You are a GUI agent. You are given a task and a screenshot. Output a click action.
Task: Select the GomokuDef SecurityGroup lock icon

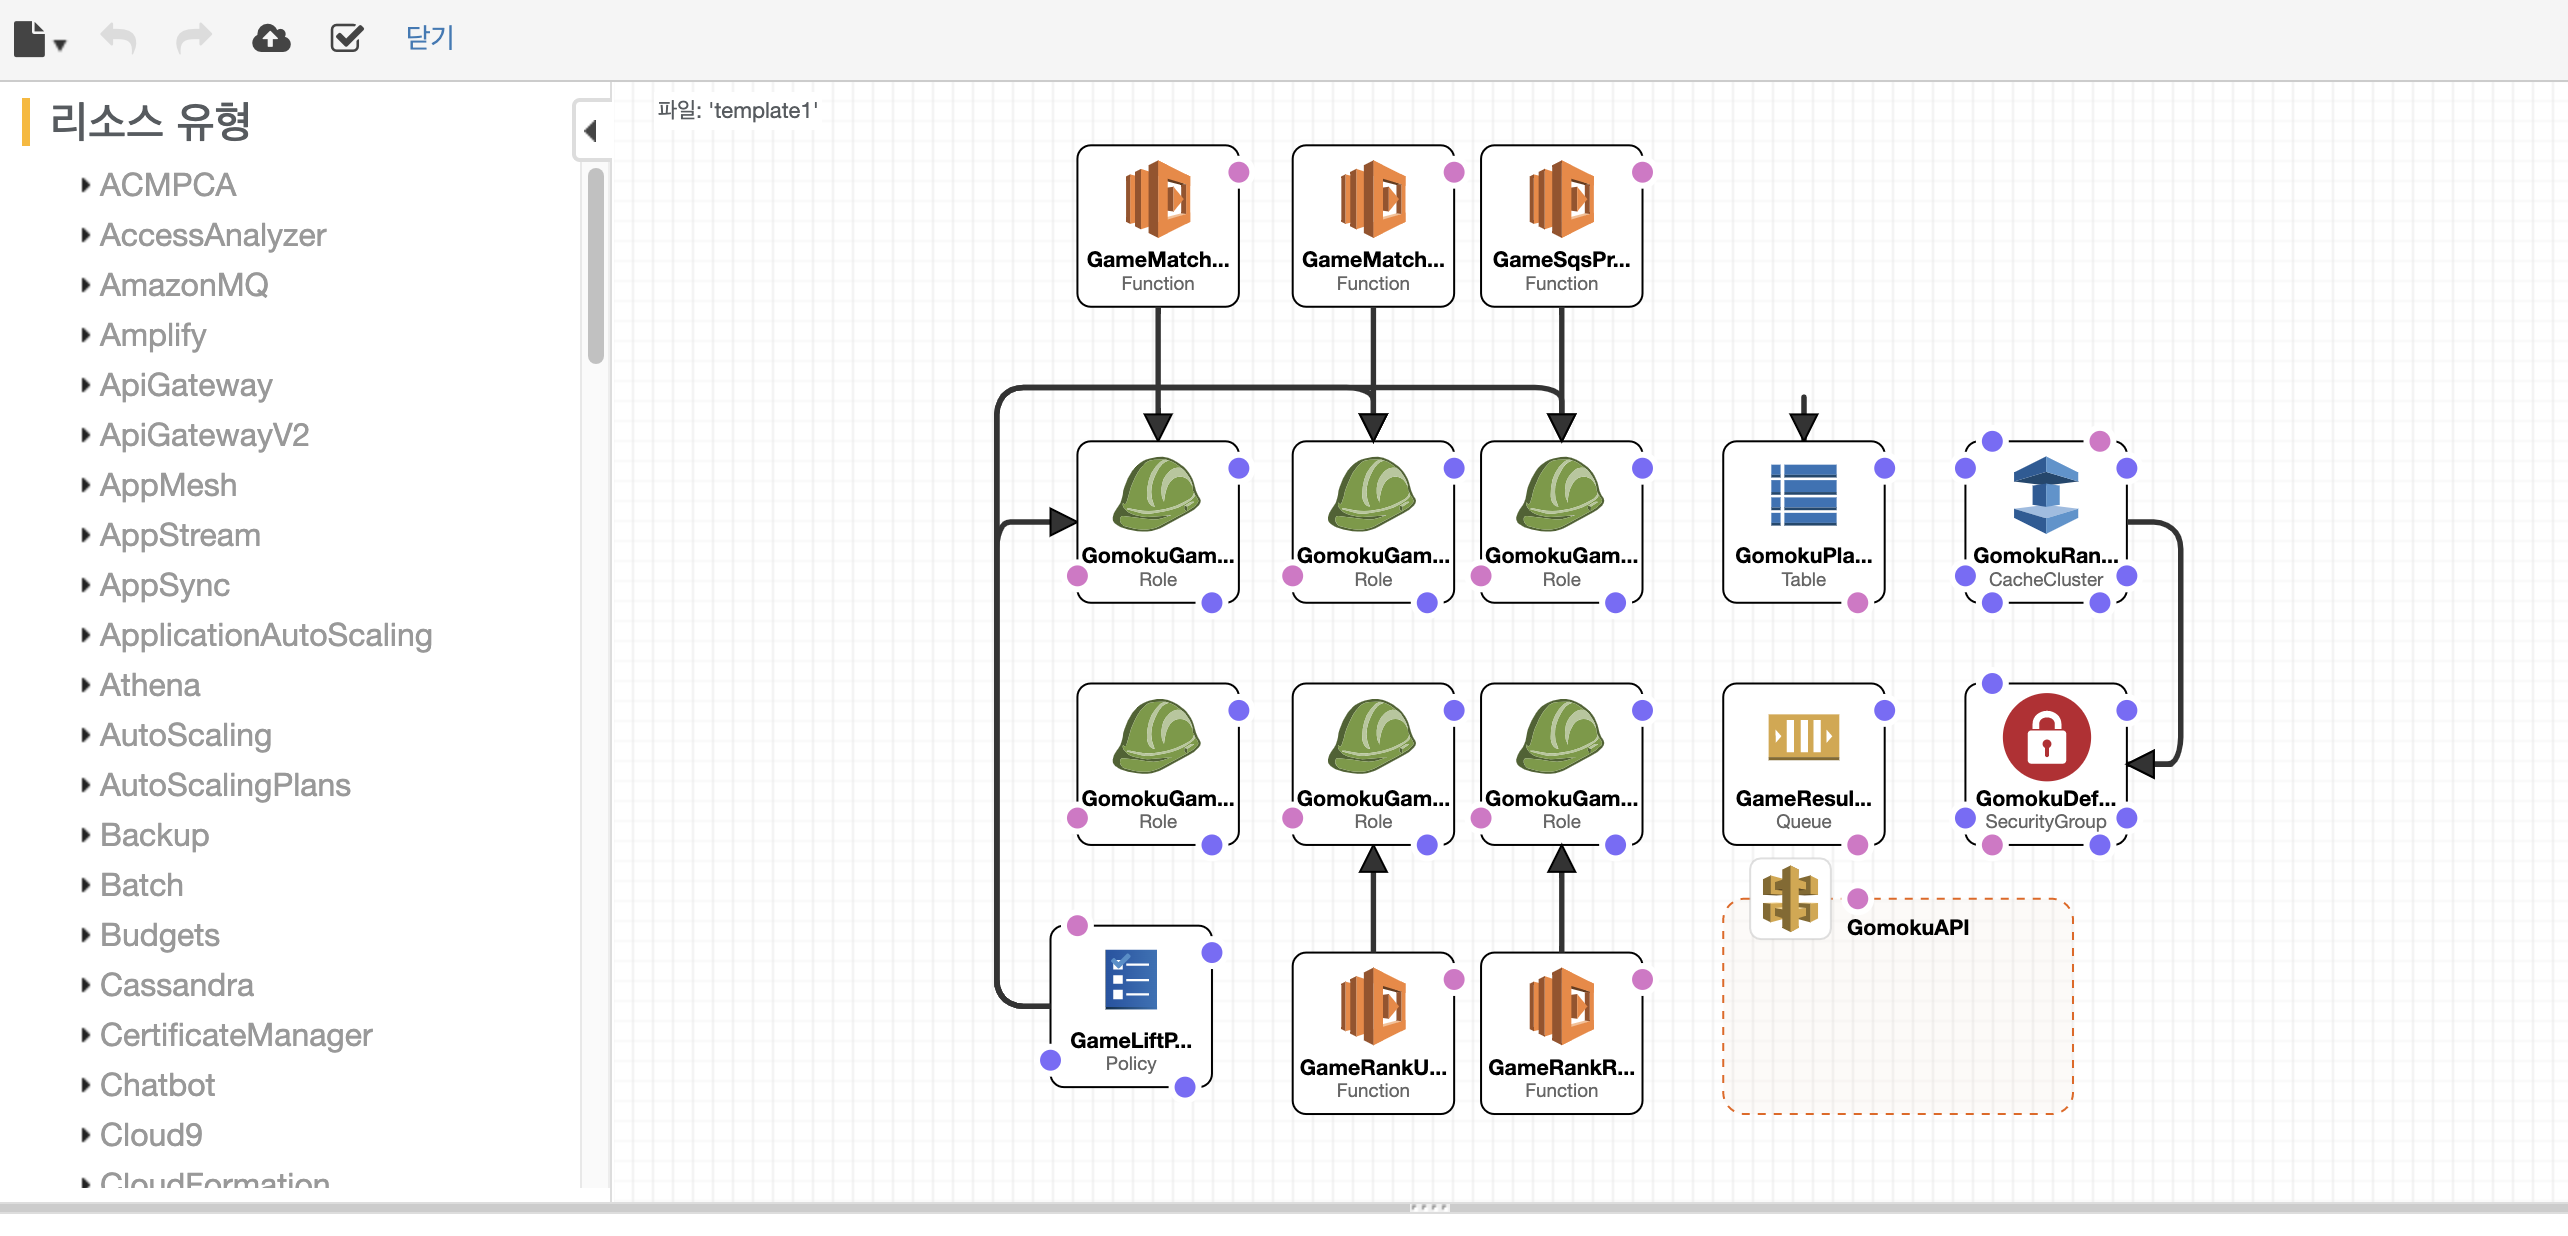2046,737
